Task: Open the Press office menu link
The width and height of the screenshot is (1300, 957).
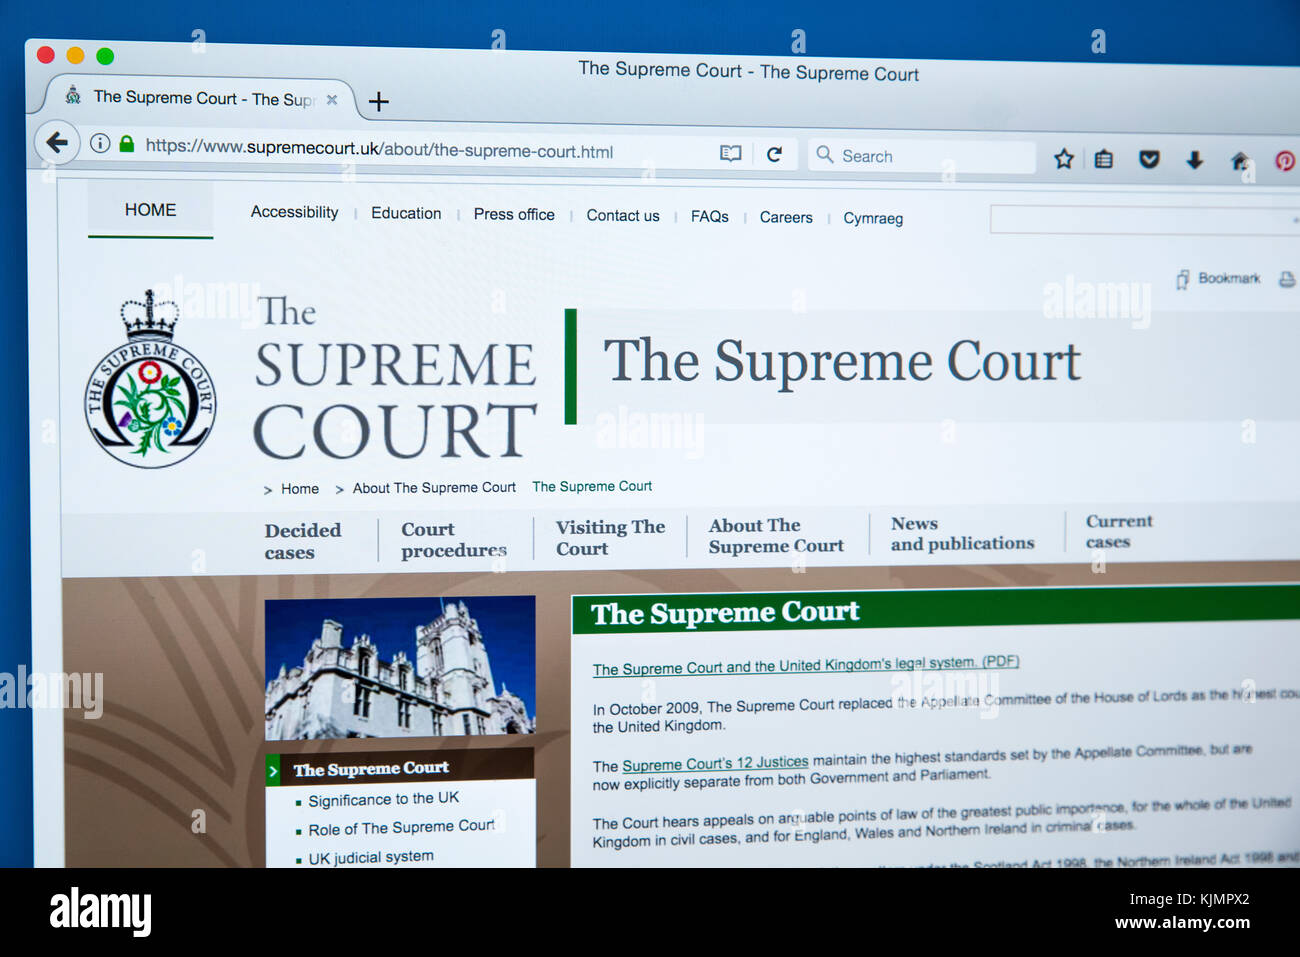Action: pyautogui.click(x=514, y=214)
